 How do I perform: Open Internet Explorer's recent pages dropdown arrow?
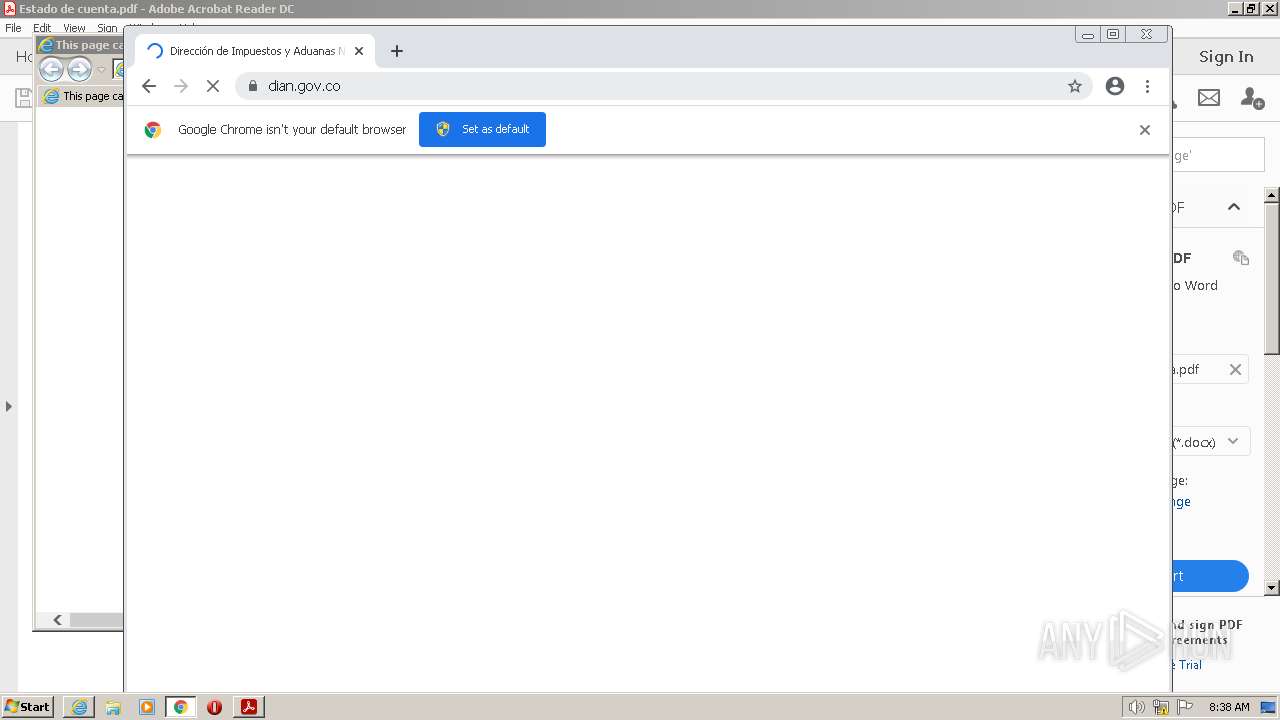pos(101,70)
